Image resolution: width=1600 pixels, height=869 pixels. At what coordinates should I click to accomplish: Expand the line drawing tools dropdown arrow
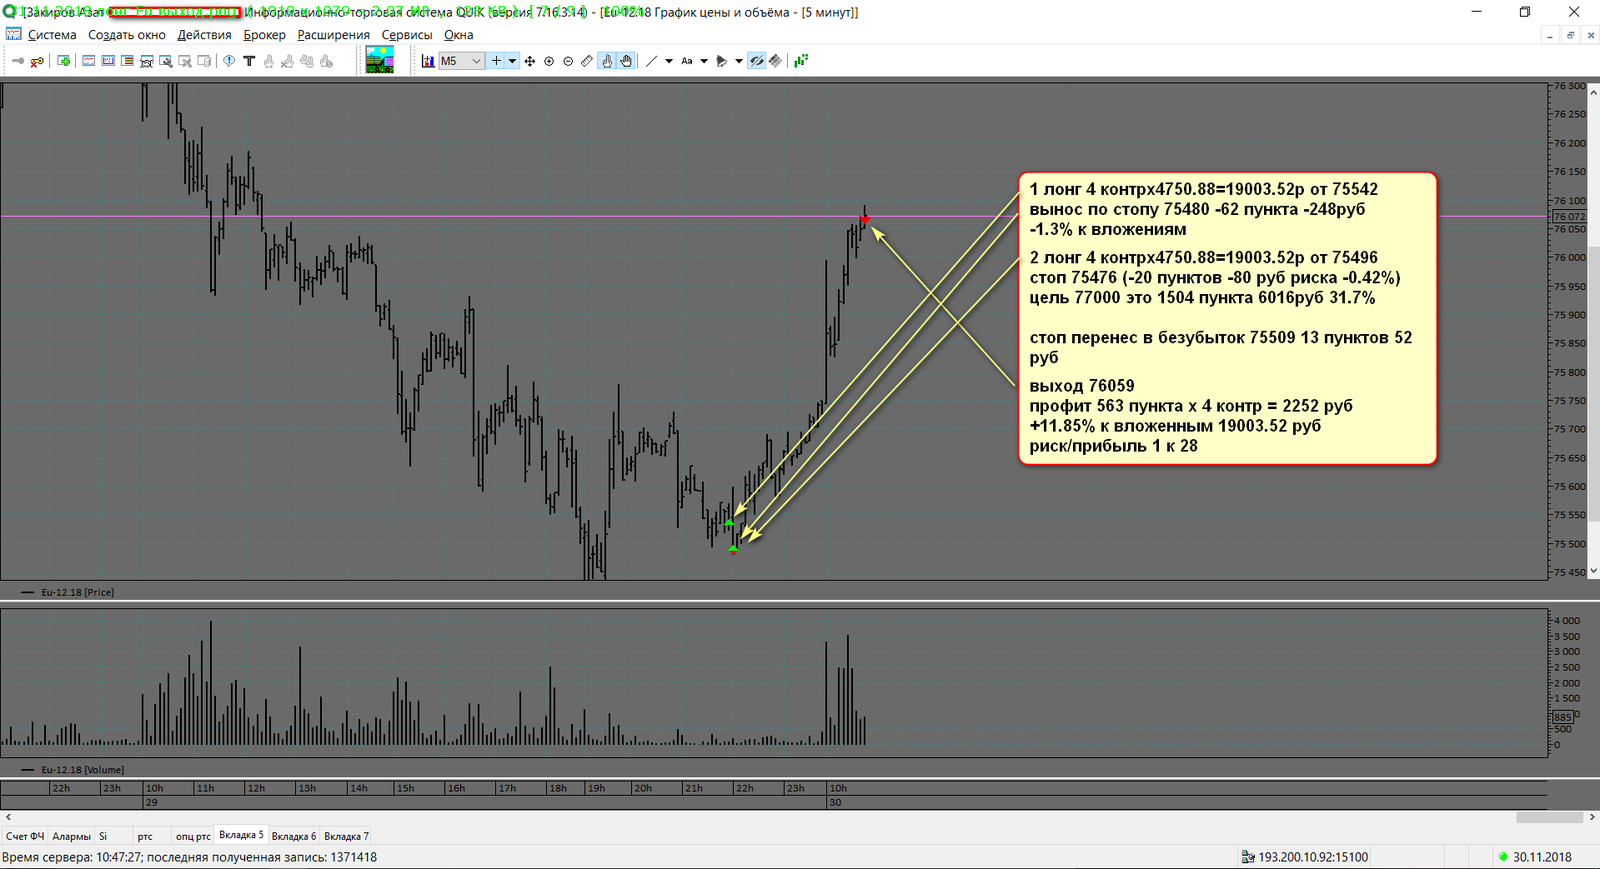(669, 61)
